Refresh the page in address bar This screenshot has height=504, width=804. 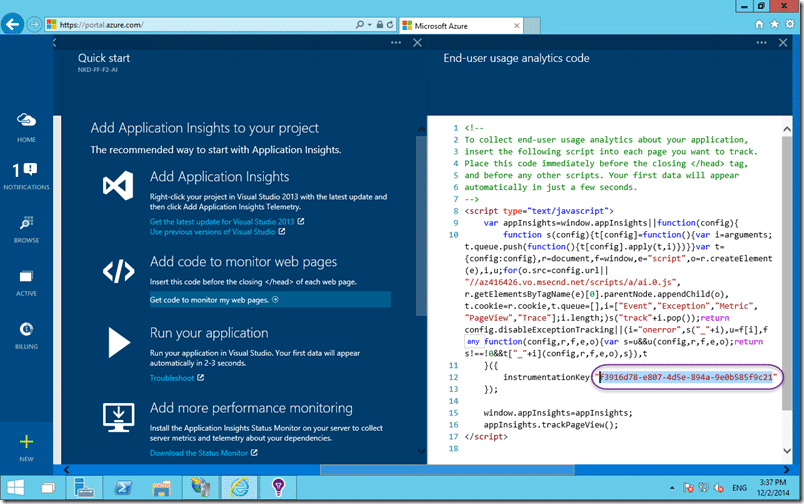[390, 24]
